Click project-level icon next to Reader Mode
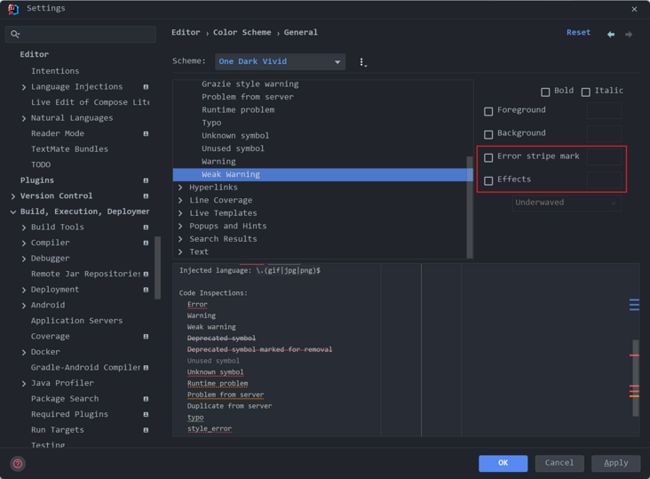This screenshot has width=650, height=479. 146,134
